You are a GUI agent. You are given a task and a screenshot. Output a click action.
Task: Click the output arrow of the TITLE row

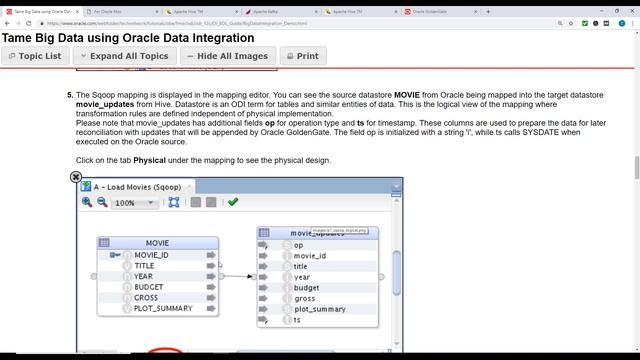click(211, 266)
